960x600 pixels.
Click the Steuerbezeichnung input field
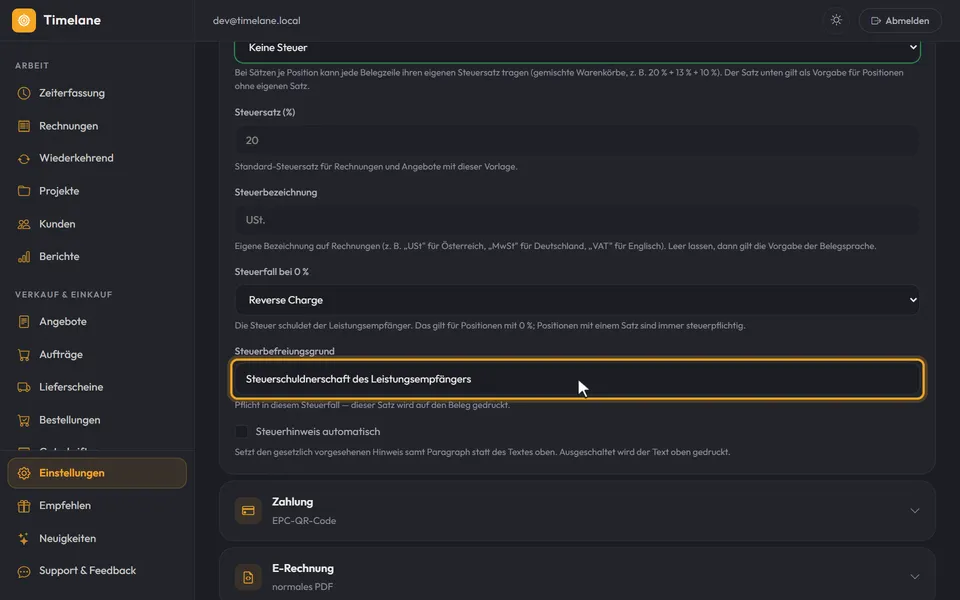[576, 220]
